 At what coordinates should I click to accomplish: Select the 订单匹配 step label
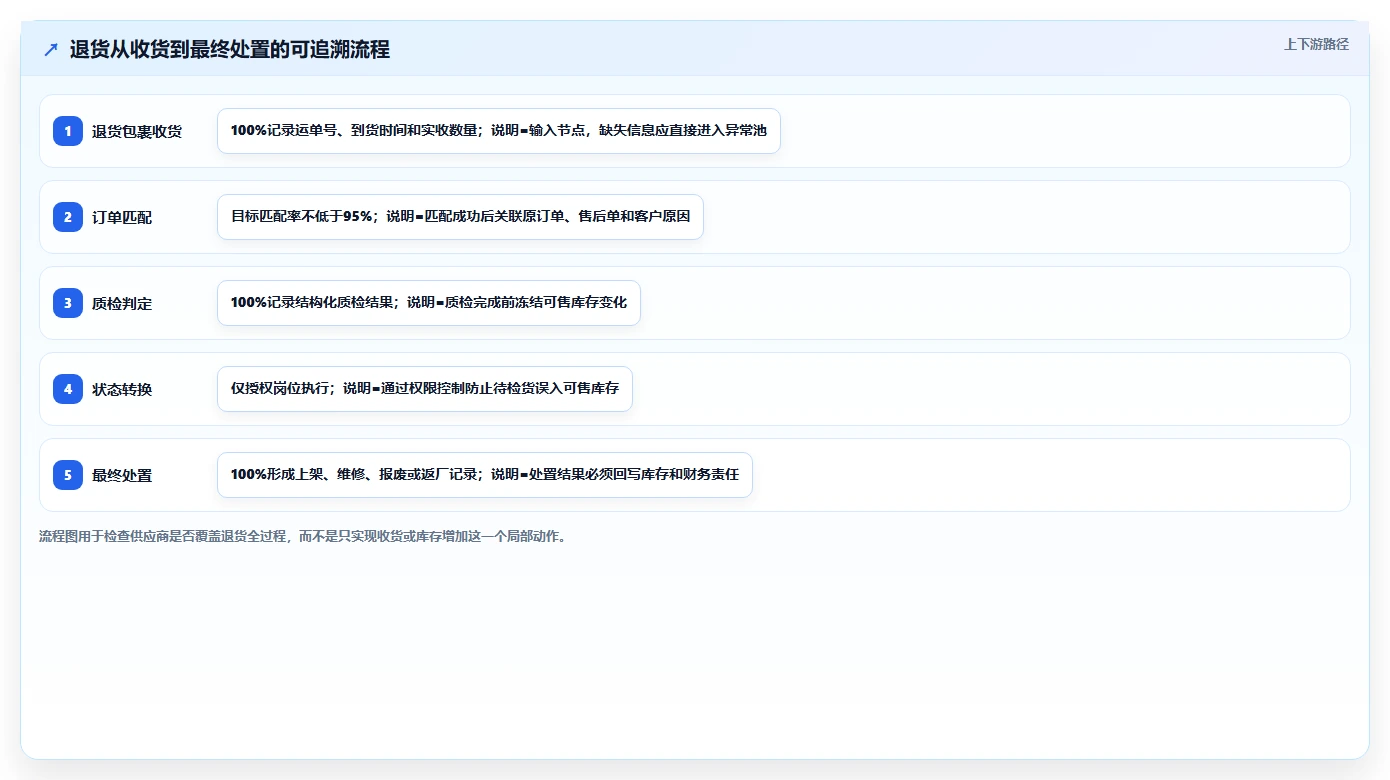[x=122, y=217]
